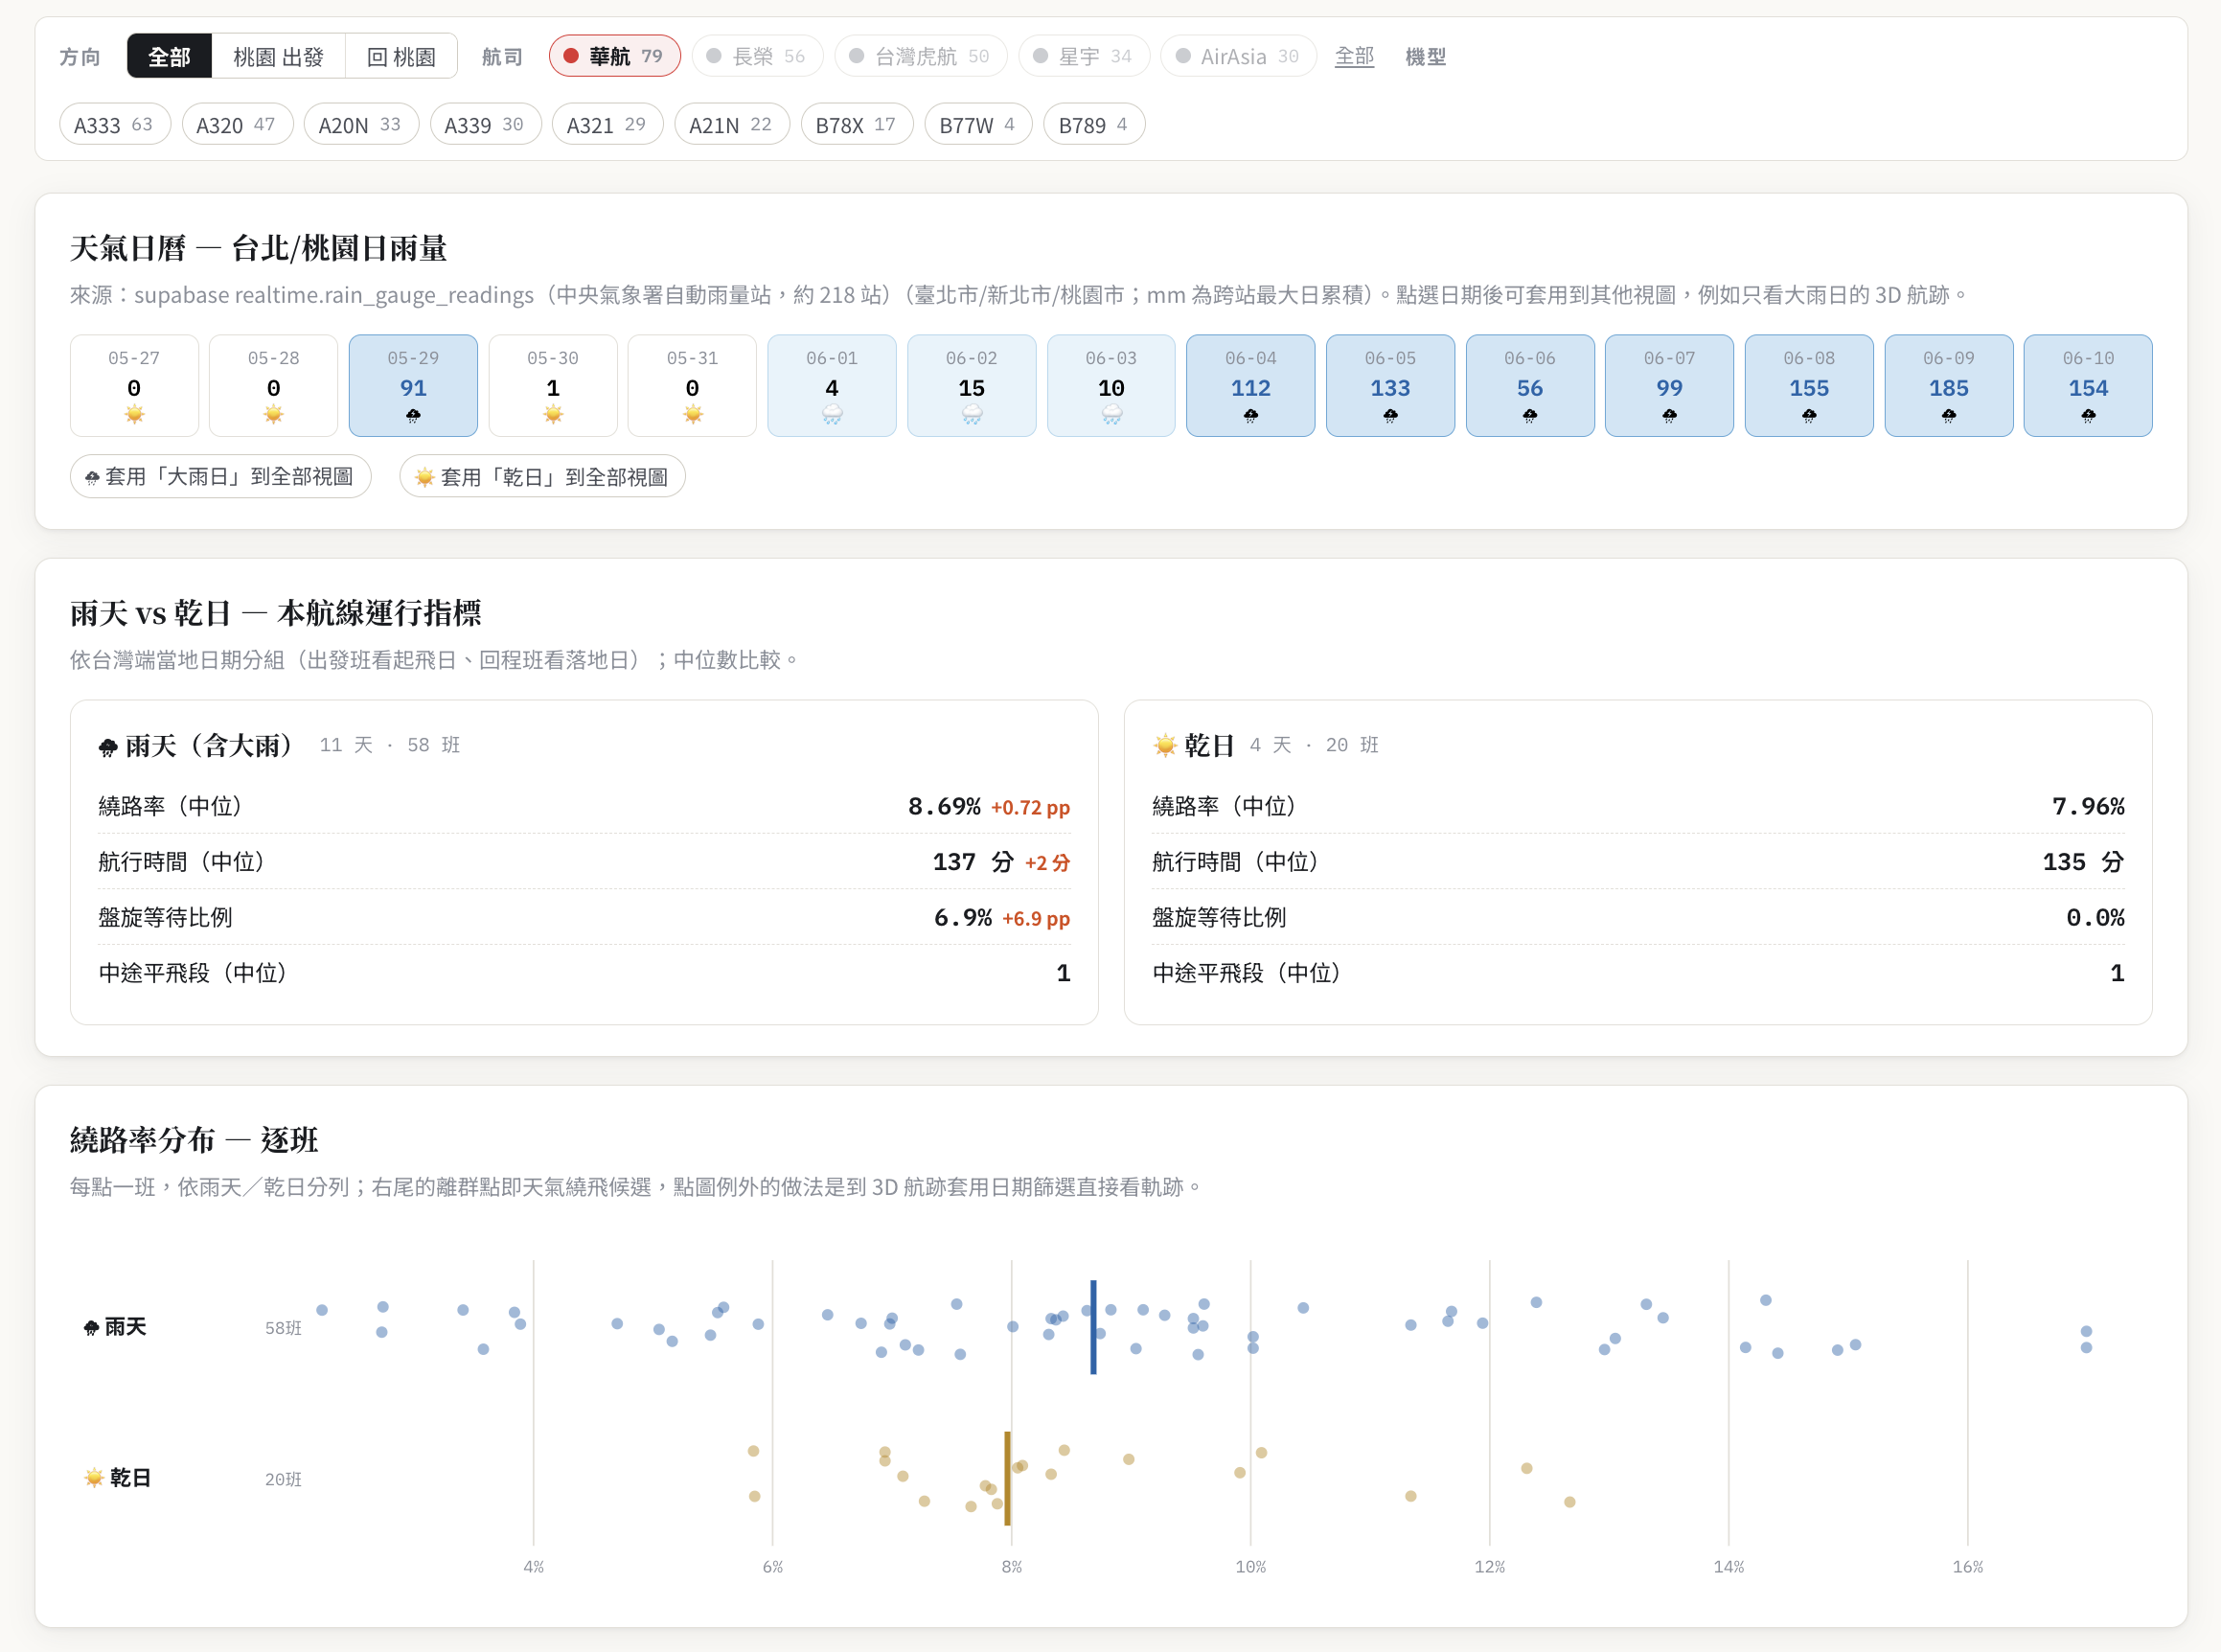Select the 06-06 calendar day

pyautogui.click(x=1530, y=386)
